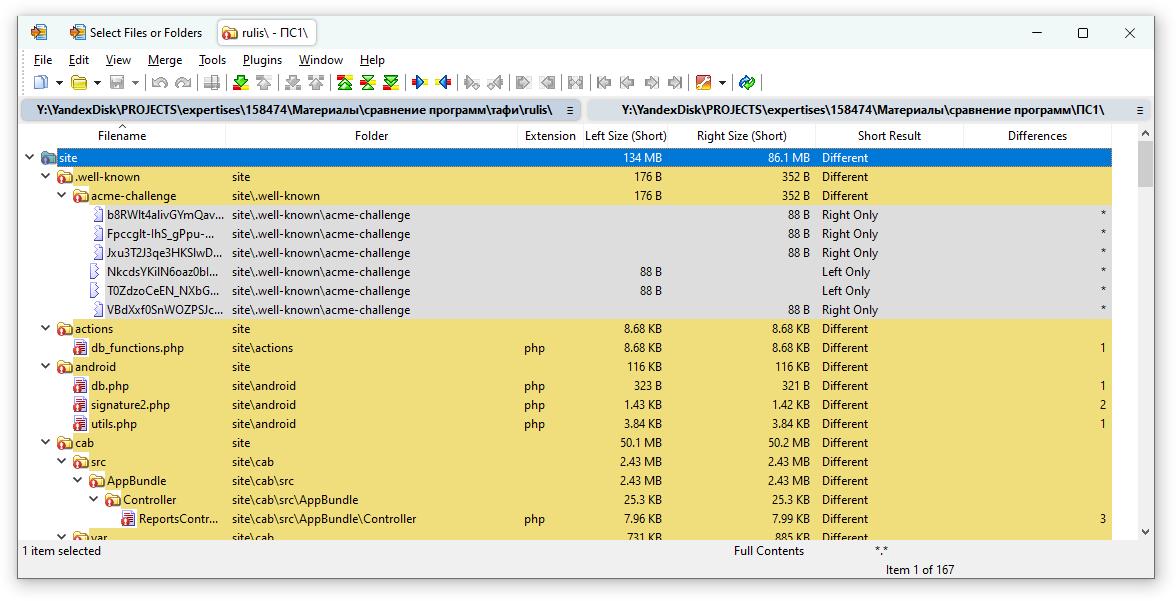Collapse the acme-challenge folder

[62, 196]
